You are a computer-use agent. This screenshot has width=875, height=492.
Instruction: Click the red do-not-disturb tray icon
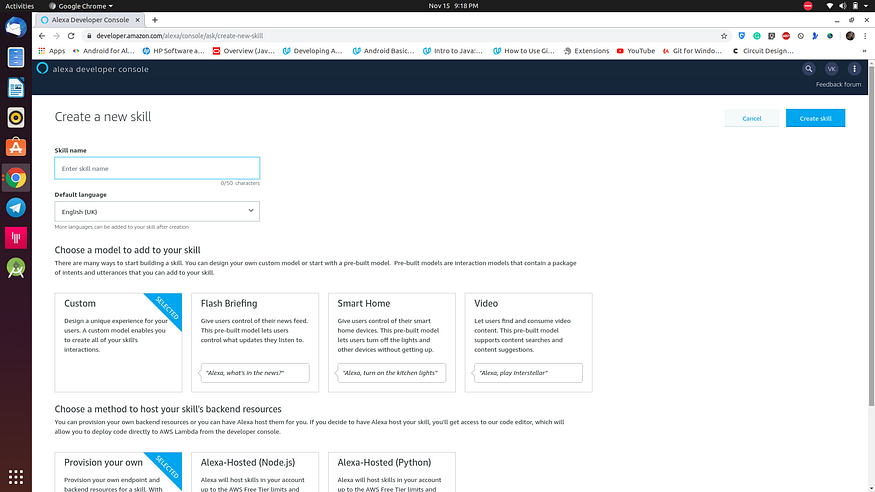pyautogui.click(x=807, y=6)
